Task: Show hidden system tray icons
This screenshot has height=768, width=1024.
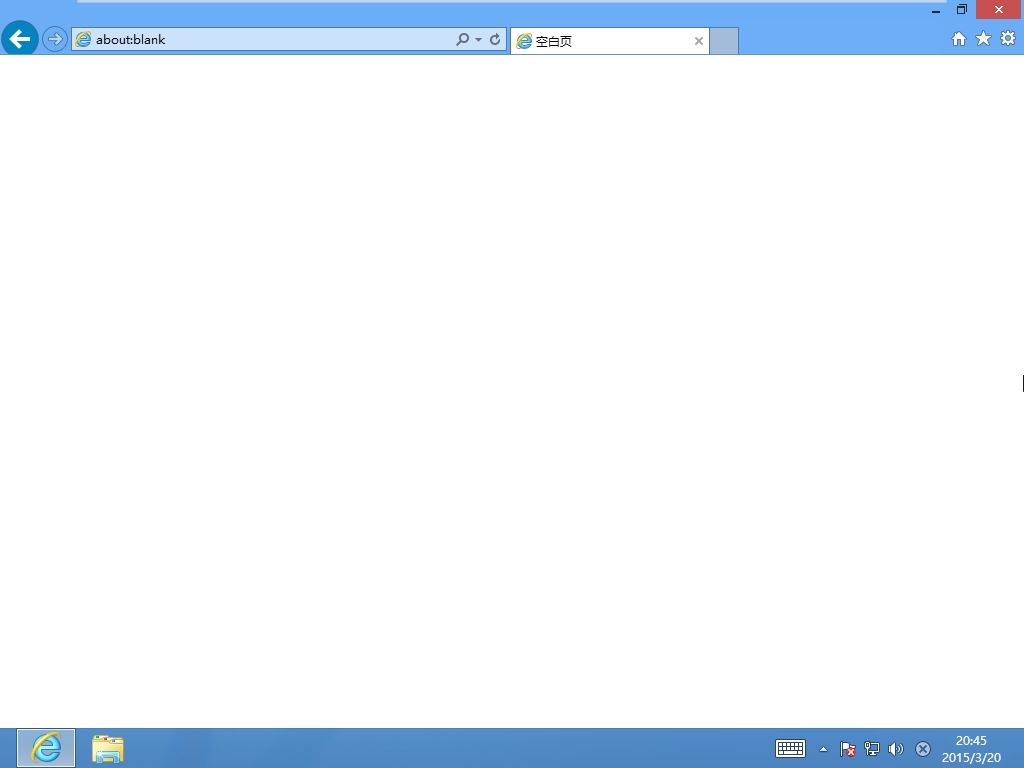Action: pyautogui.click(x=824, y=749)
